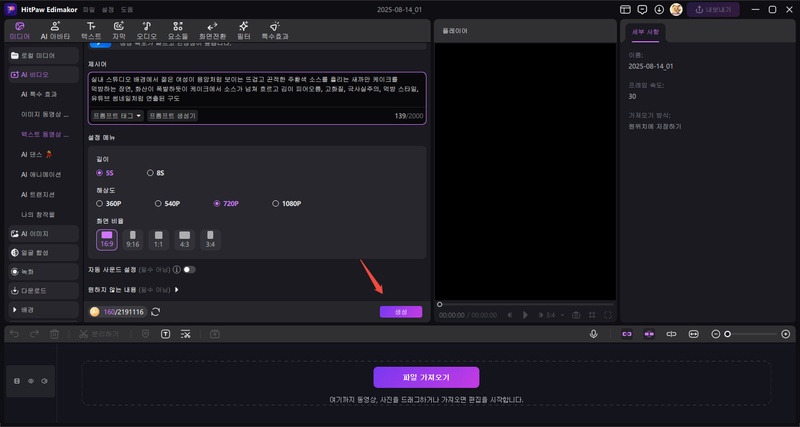Viewport: 800px width, 427px height.
Task: Open the 세부 사항 tab
Action: tap(645, 32)
